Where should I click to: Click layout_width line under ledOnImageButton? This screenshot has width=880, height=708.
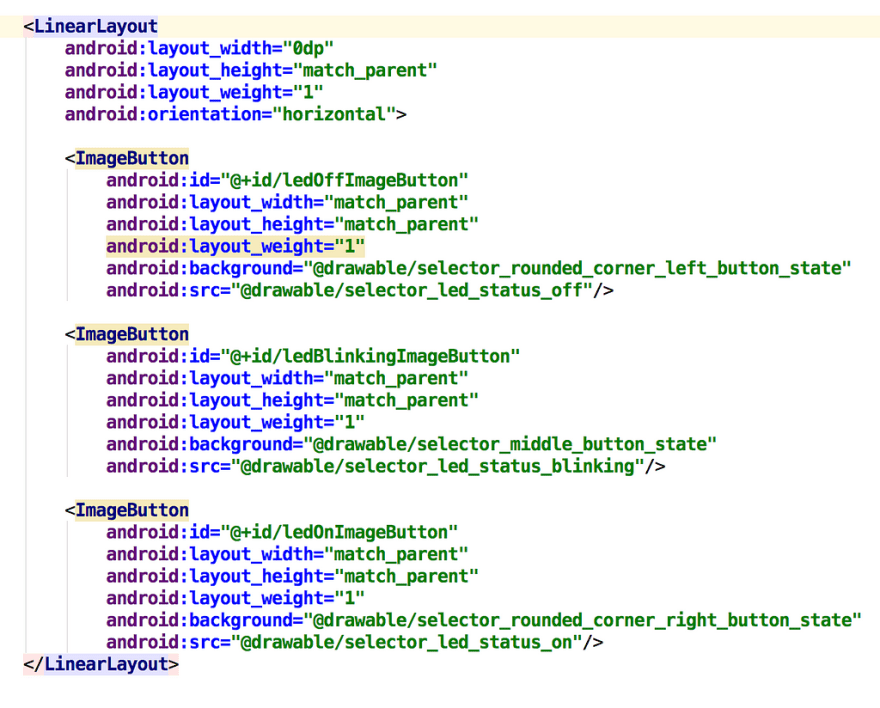(287, 554)
